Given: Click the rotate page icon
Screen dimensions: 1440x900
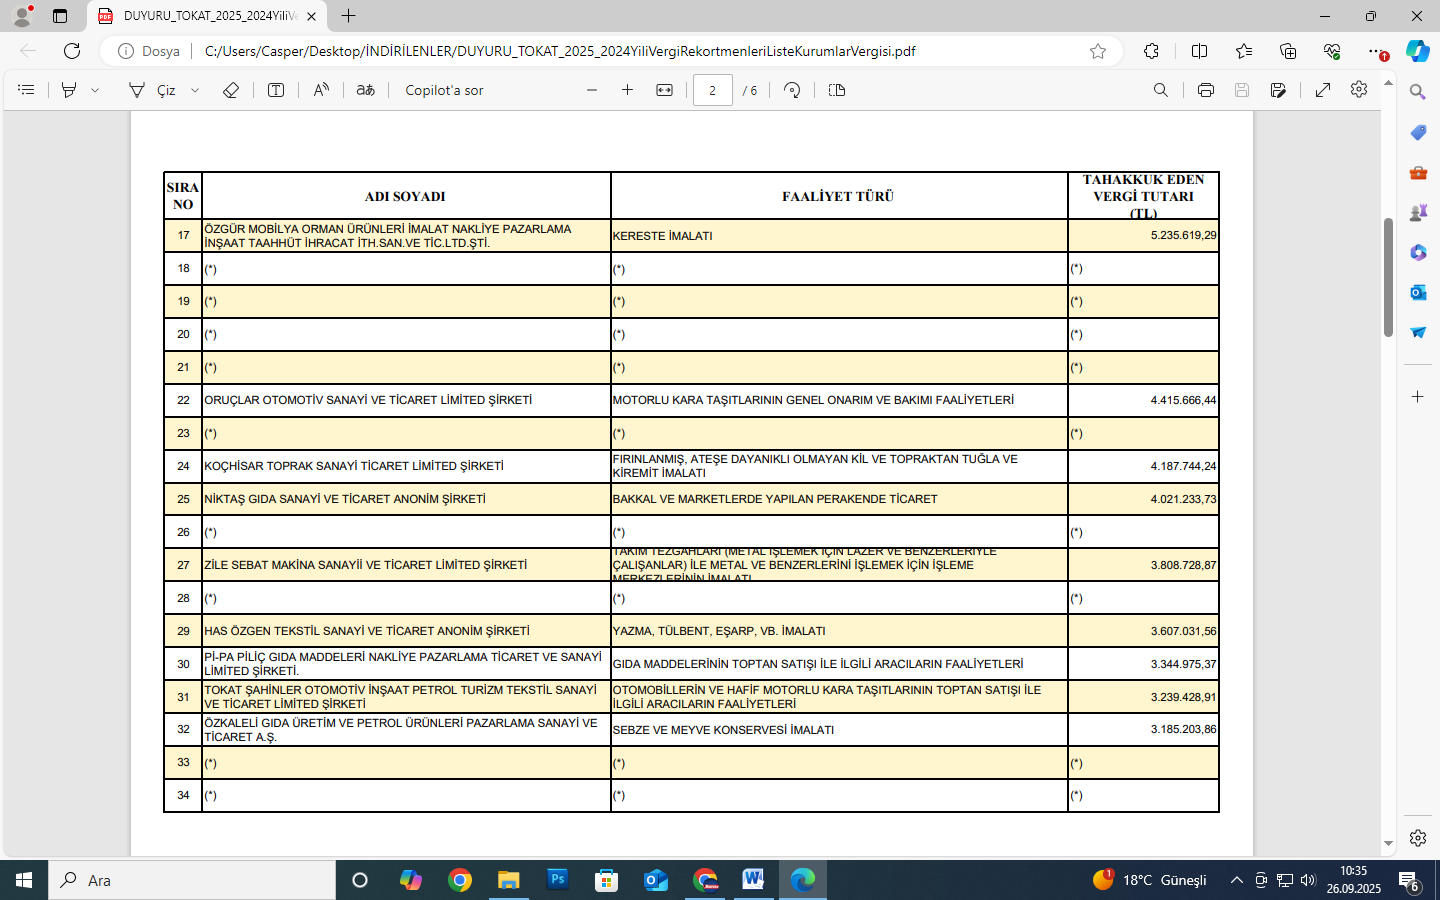Looking at the screenshot, I should coord(792,90).
